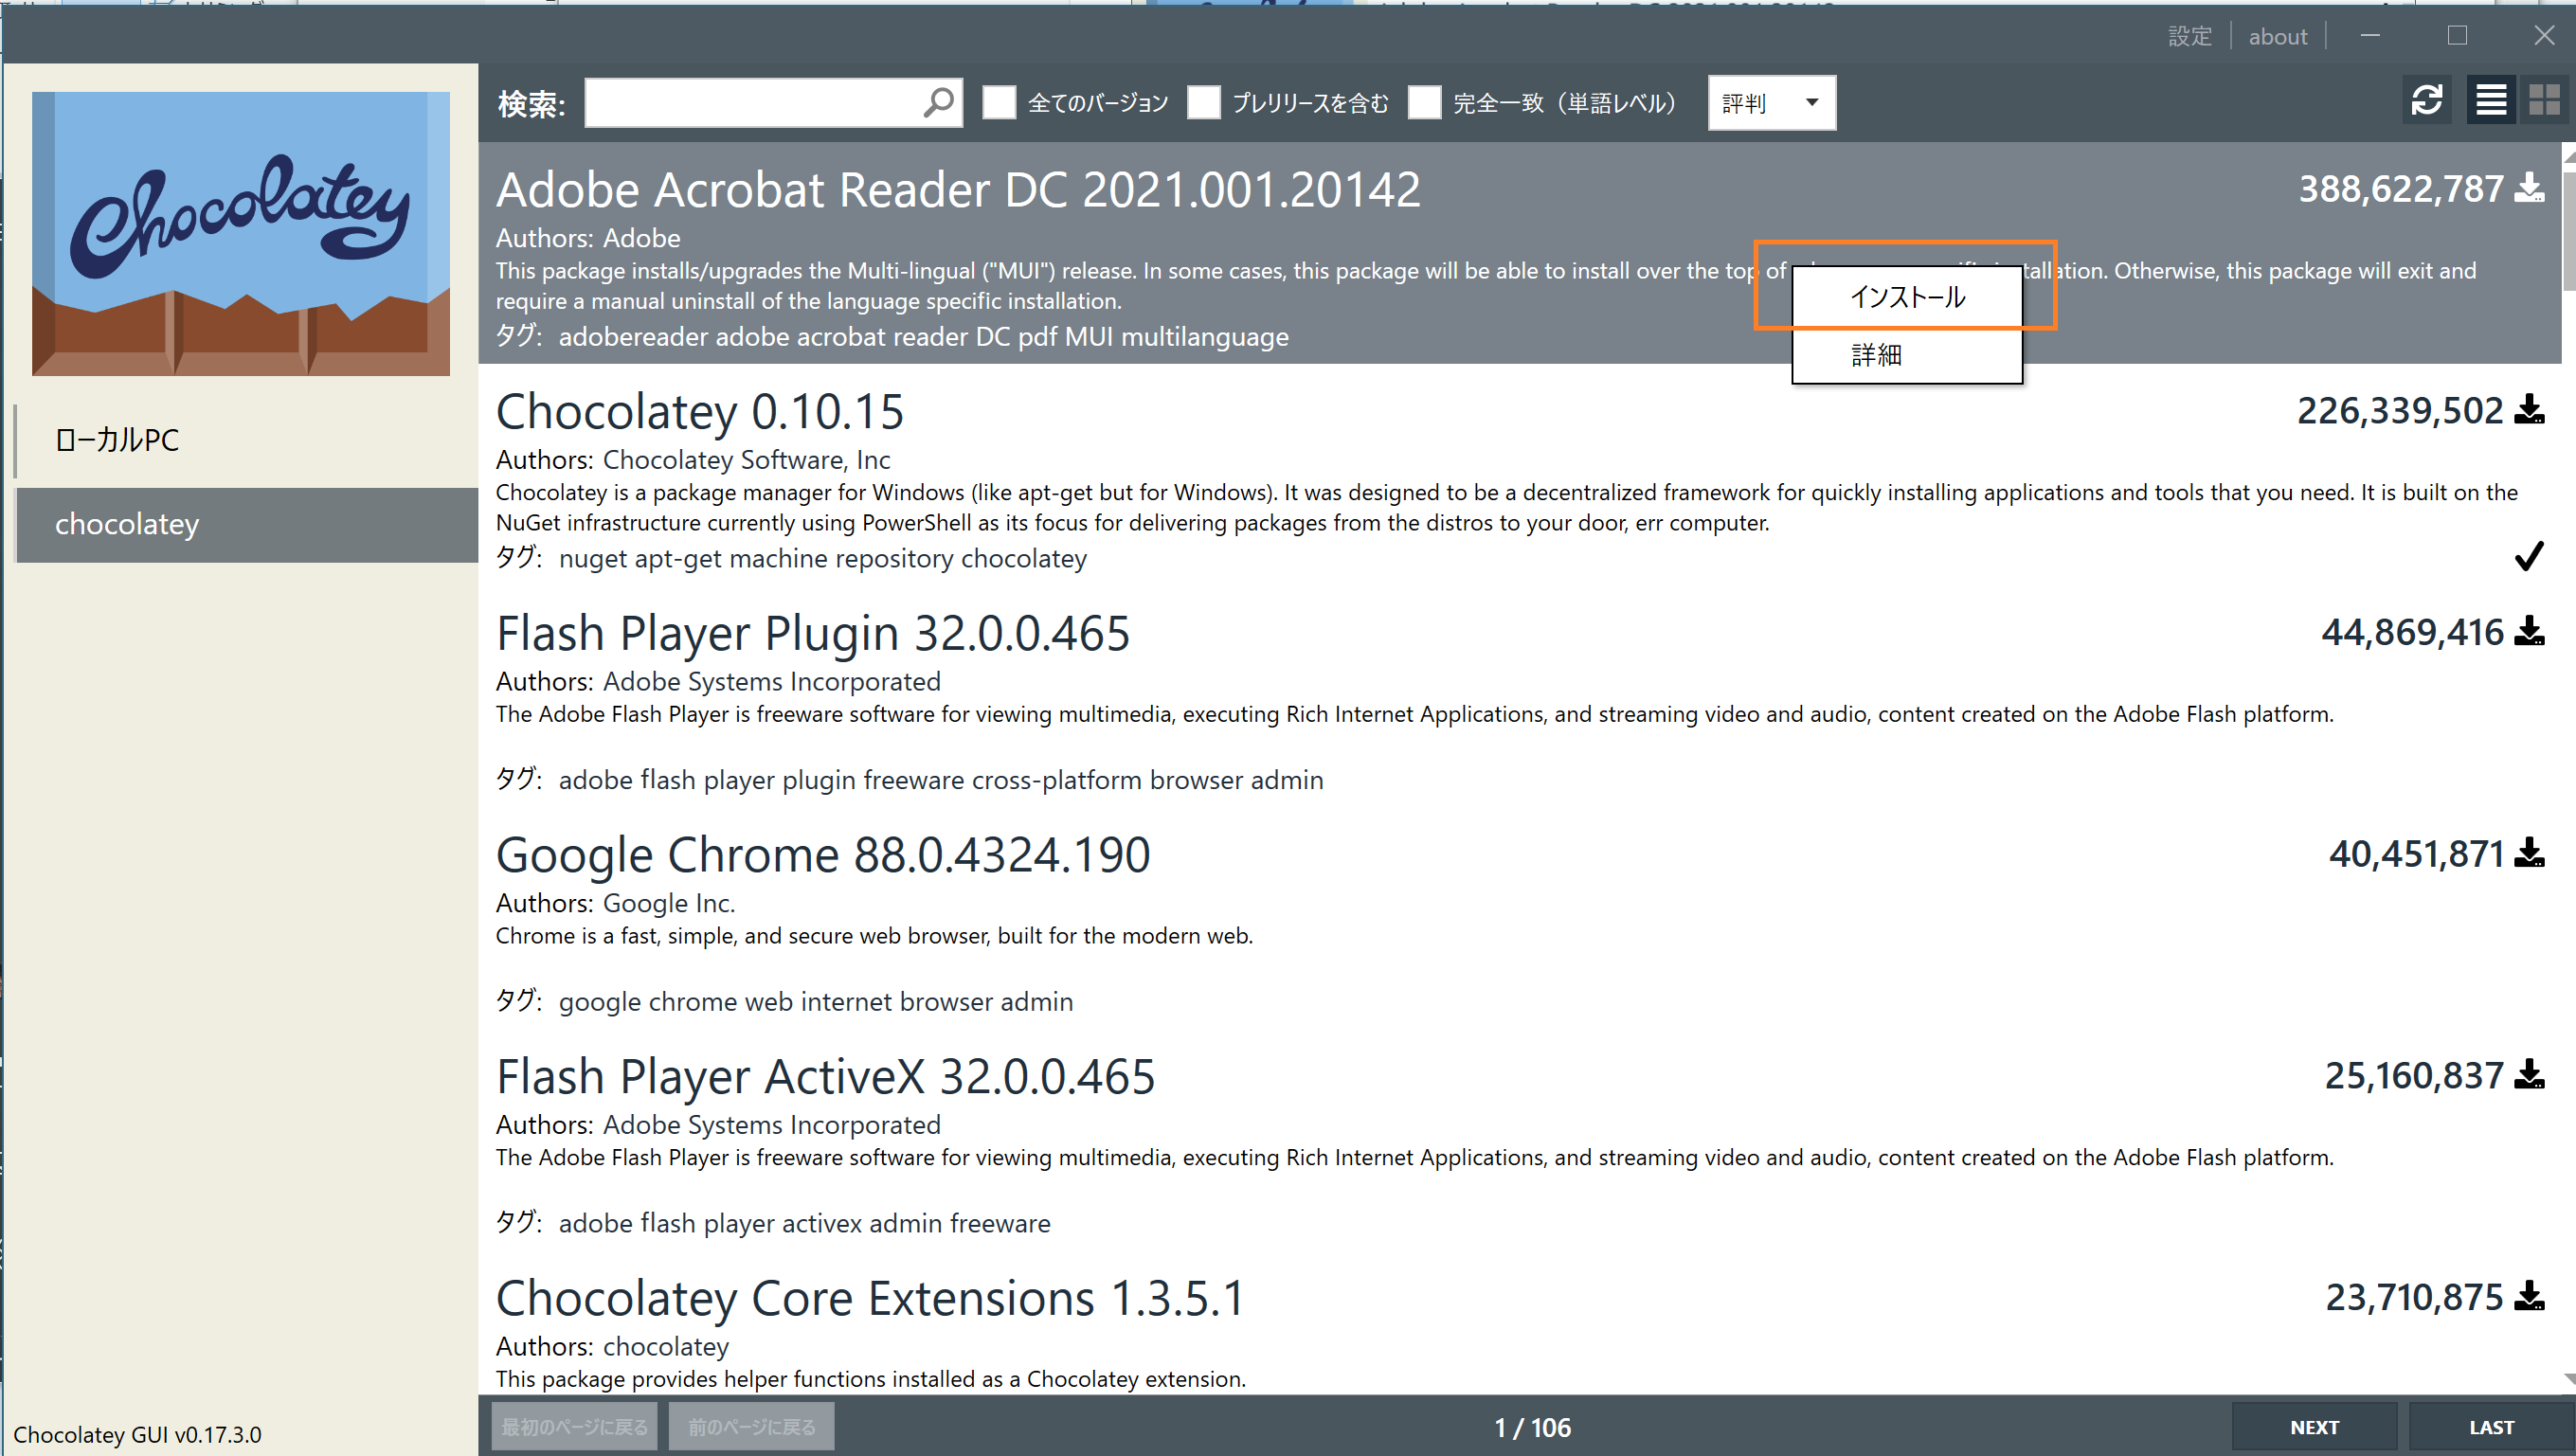The image size is (2576, 1456).
Task: Select chocolatey source in sidebar
Action: [246, 525]
